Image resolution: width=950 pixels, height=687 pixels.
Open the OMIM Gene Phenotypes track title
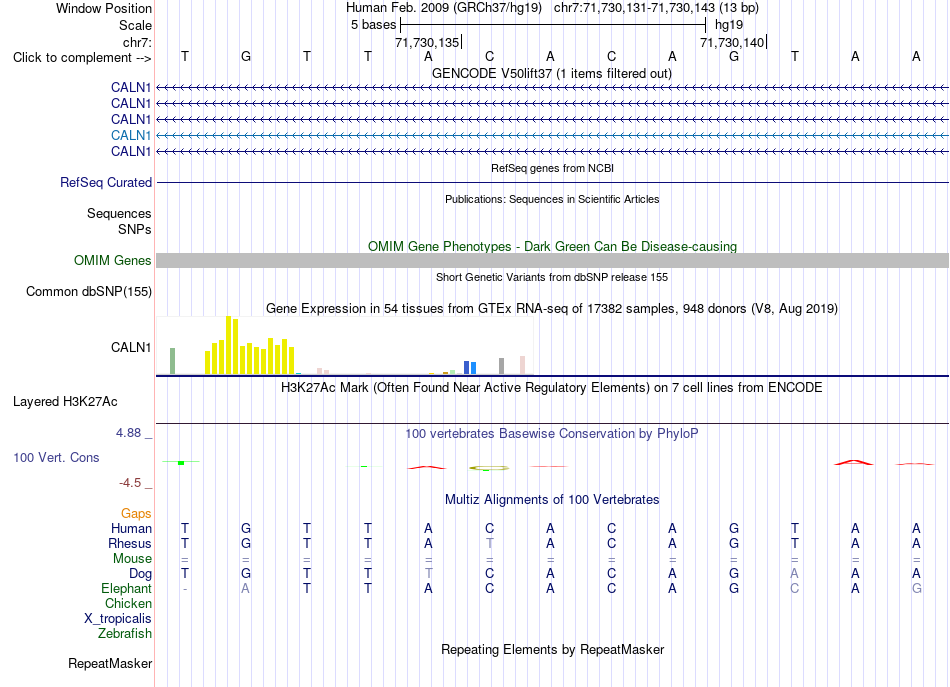552,247
